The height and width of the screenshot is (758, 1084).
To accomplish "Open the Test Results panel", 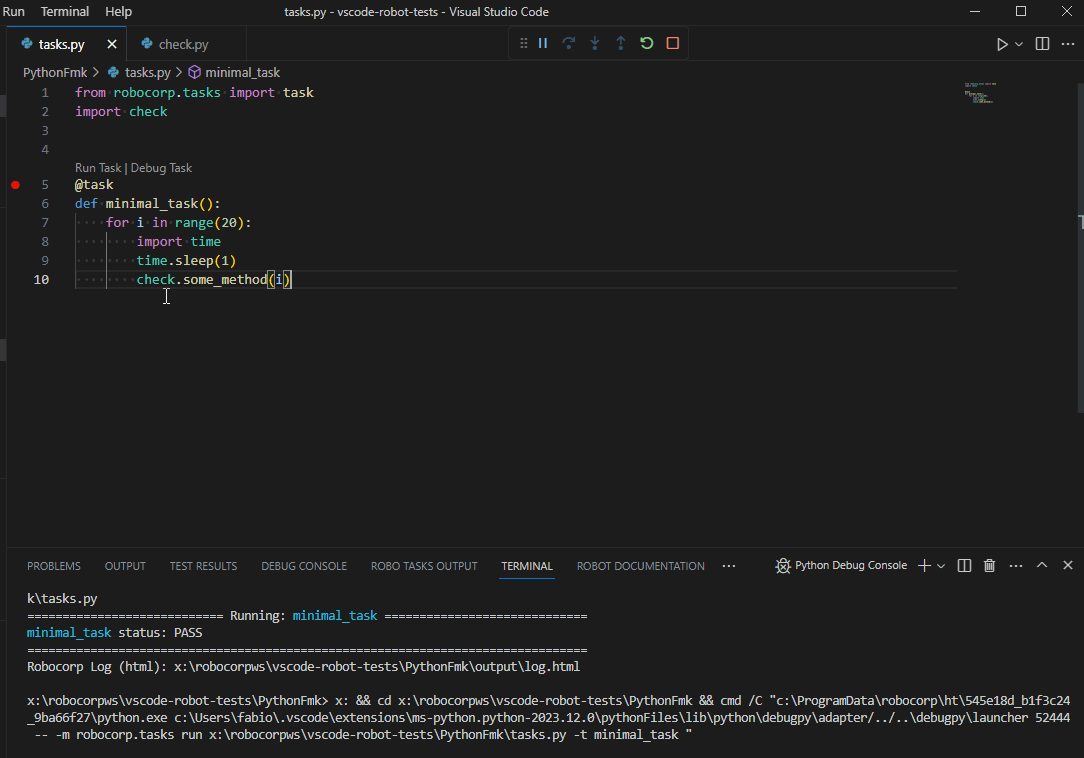I will click(x=203, y=566).
